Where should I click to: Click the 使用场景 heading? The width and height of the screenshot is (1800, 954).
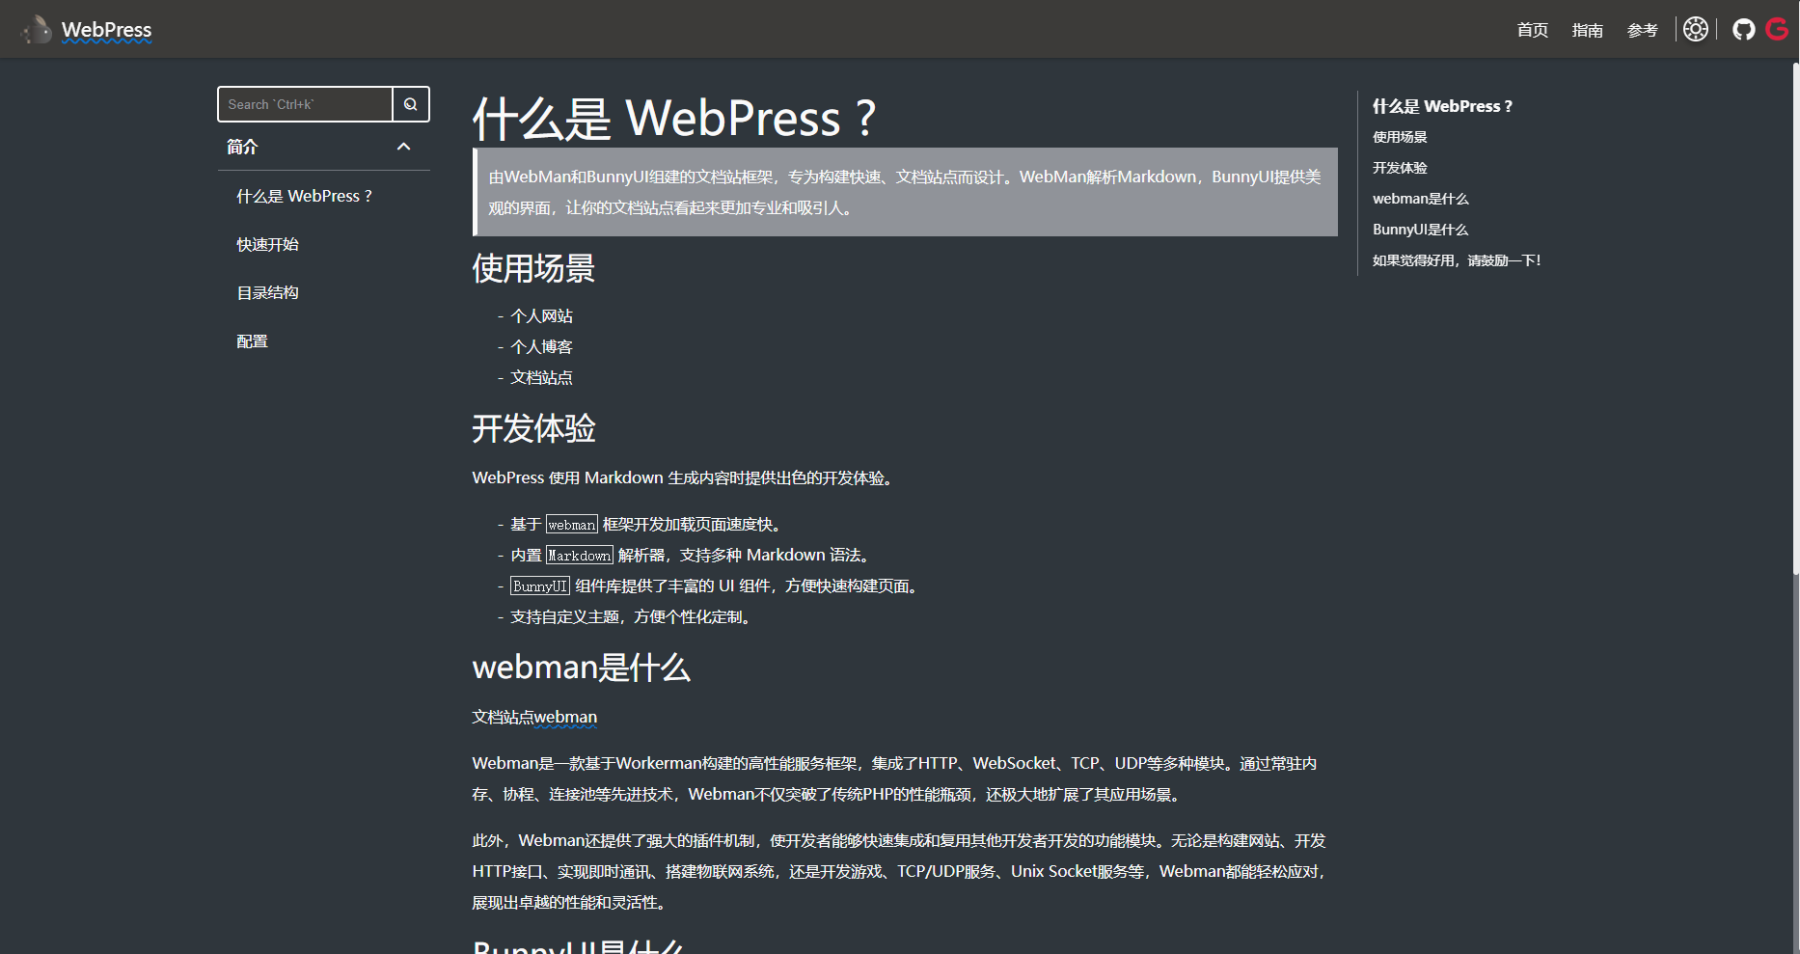(533, 268)
